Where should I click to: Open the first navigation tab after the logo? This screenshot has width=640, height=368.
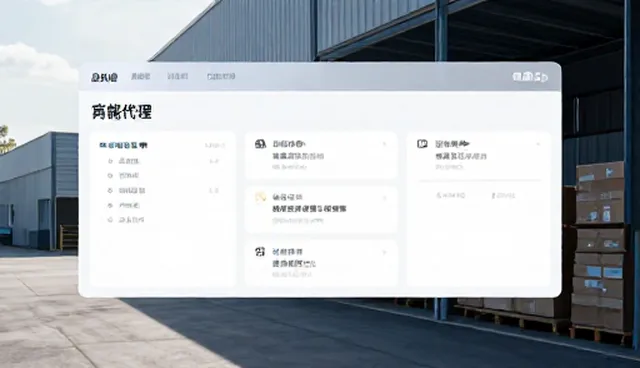point(141,76)
